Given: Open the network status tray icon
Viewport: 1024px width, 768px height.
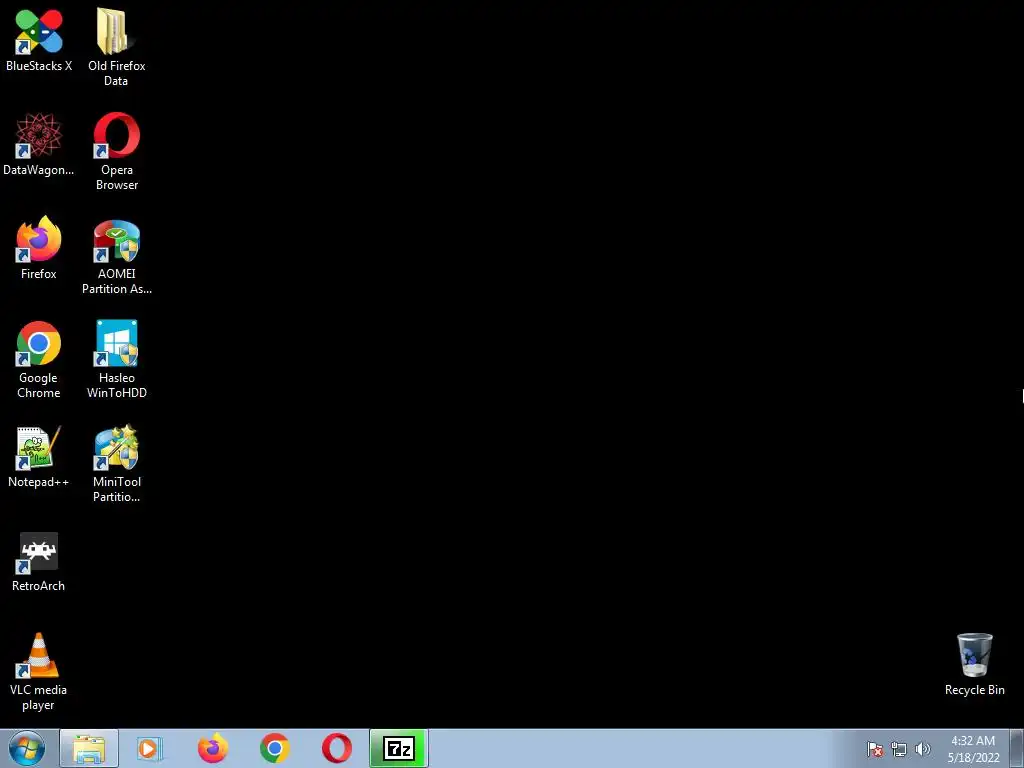Looking at the screenshot, I should pyautogui.click(x=899, y=749).
